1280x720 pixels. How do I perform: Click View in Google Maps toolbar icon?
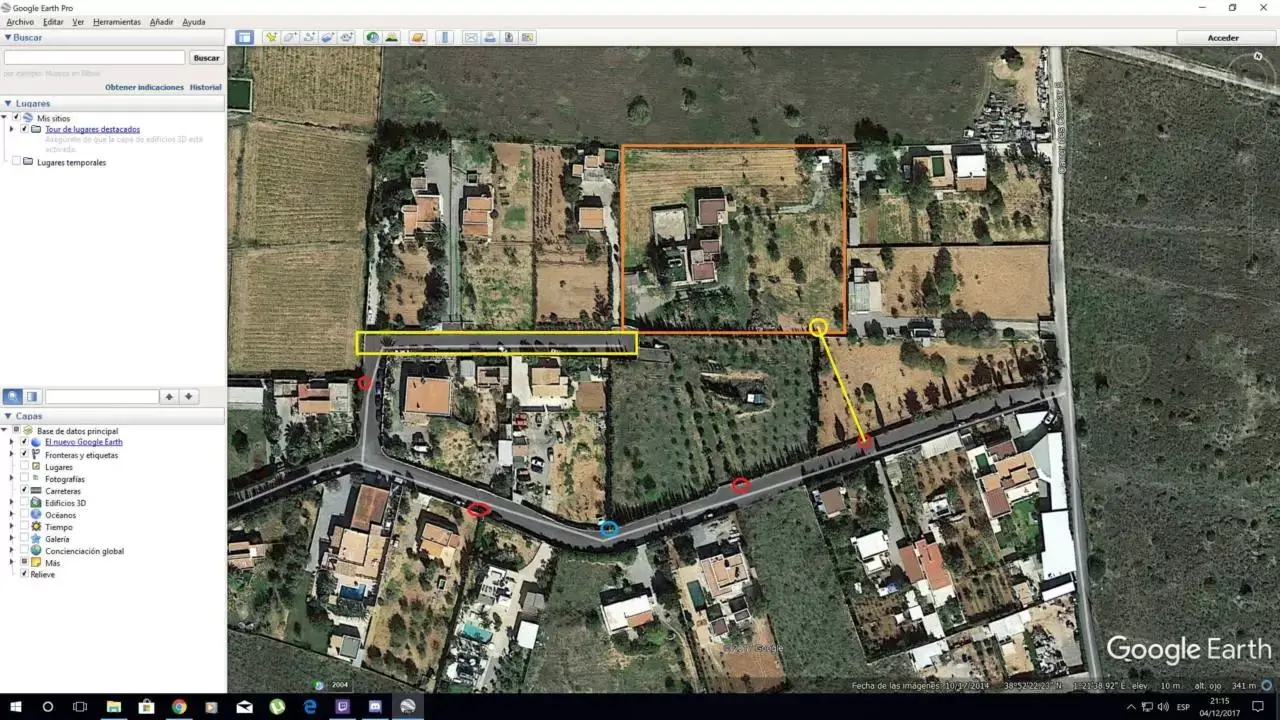pyautogui.click(x=528, y=37)
